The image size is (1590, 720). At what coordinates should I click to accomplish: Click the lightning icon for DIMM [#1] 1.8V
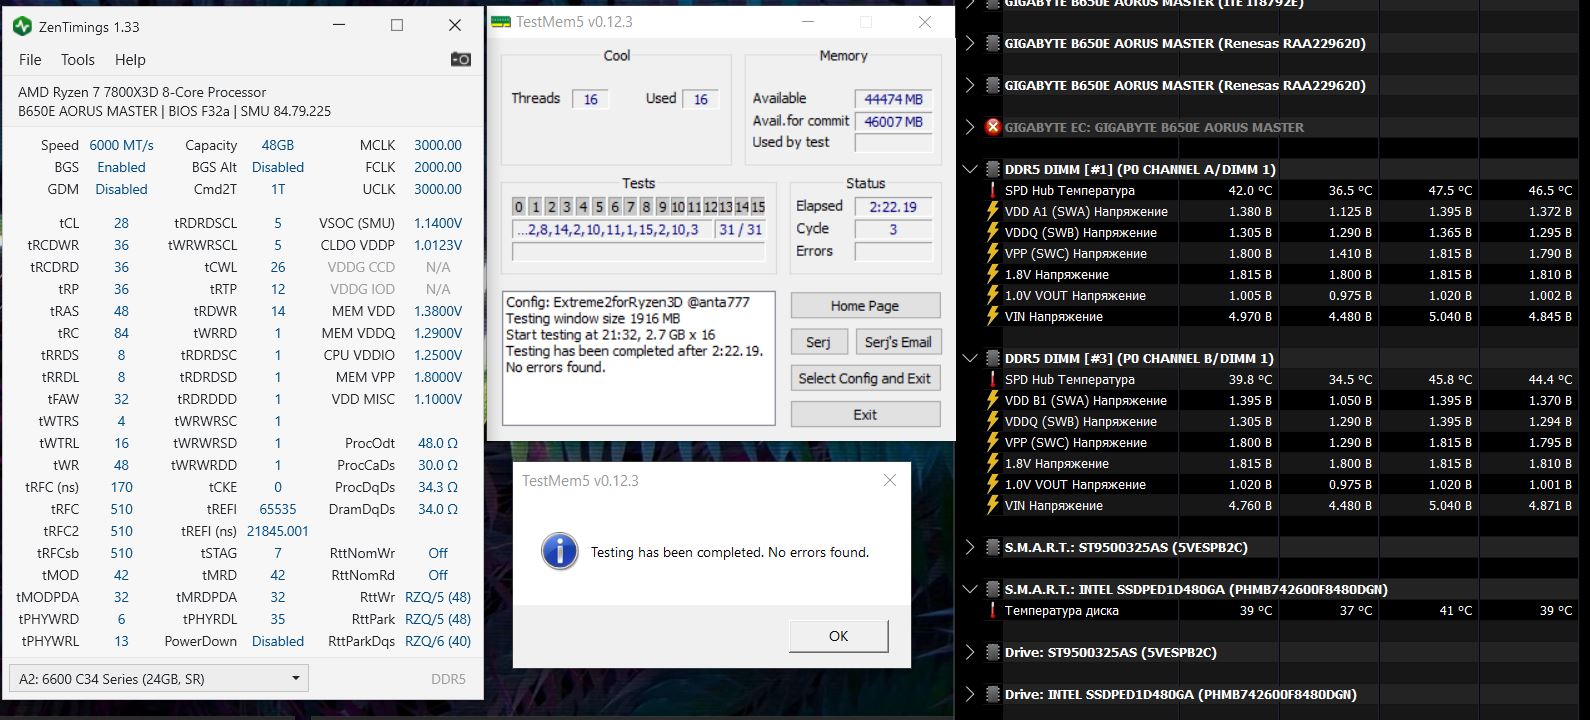click(992, 274)
